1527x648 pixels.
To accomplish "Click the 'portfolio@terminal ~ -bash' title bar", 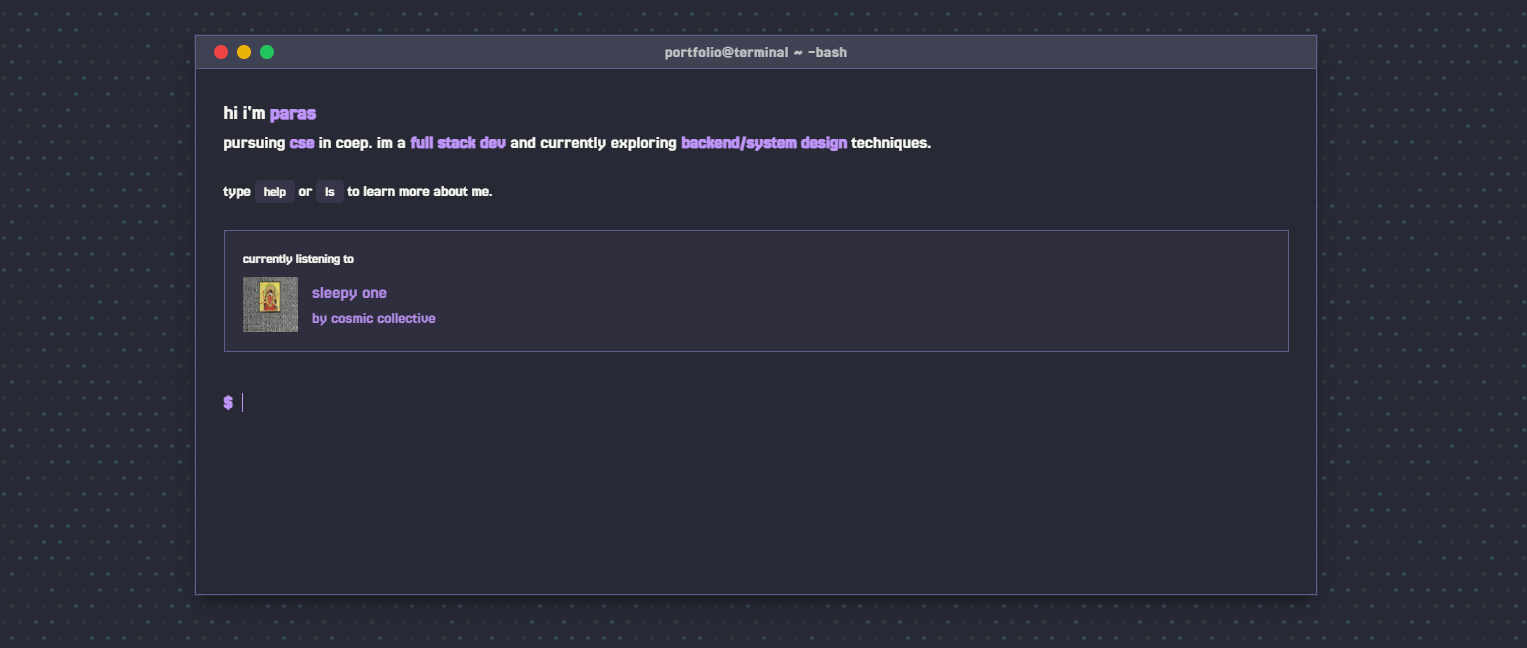I will point(756,52).
